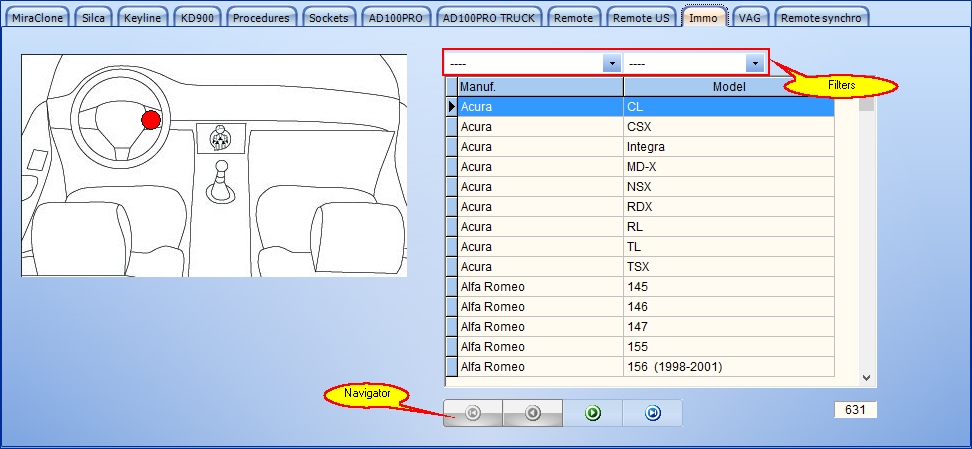Go to first record in navigator
Viewport: 972px width, 449px height.
coord(473,413)
